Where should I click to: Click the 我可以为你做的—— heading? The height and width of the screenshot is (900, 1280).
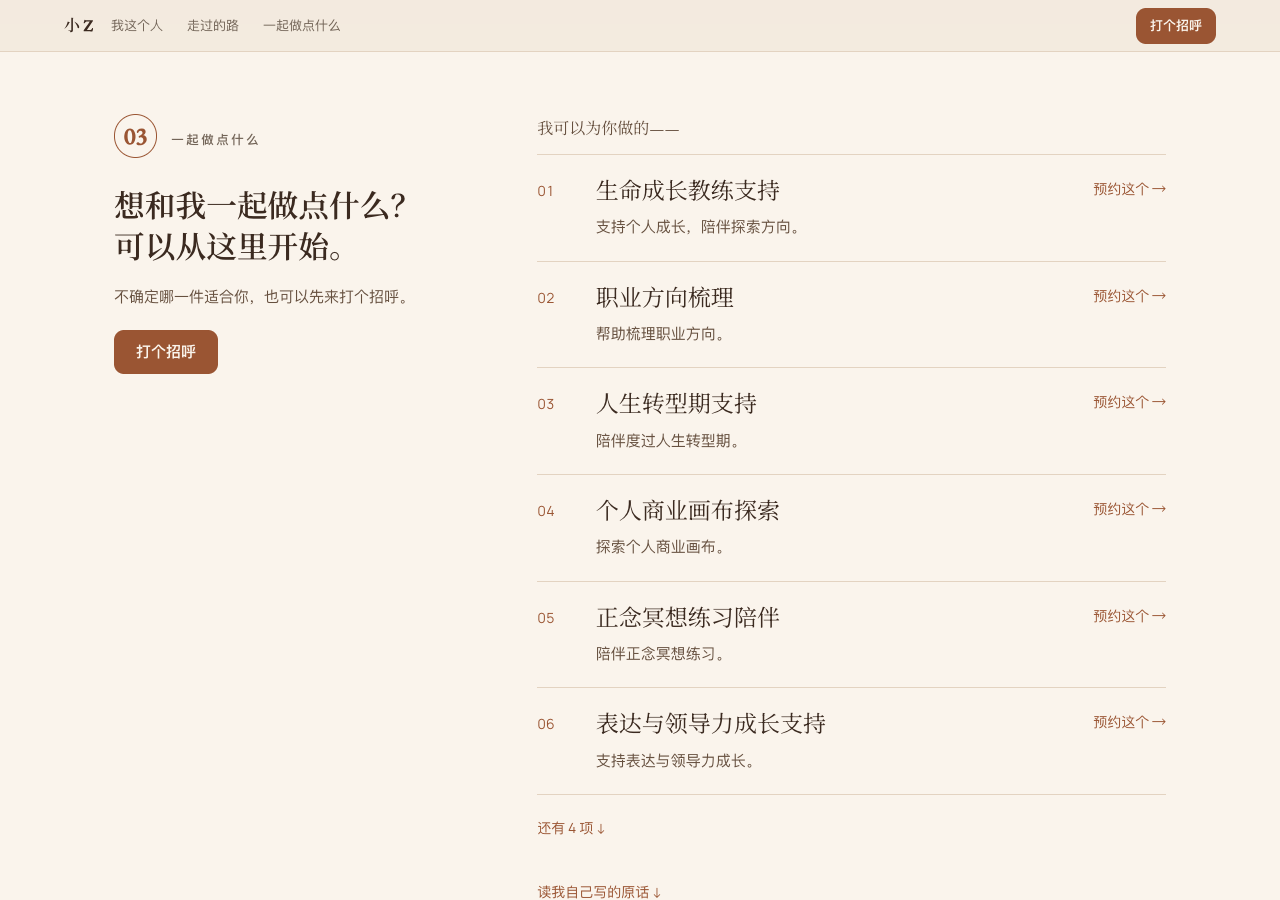pos(608,128)
